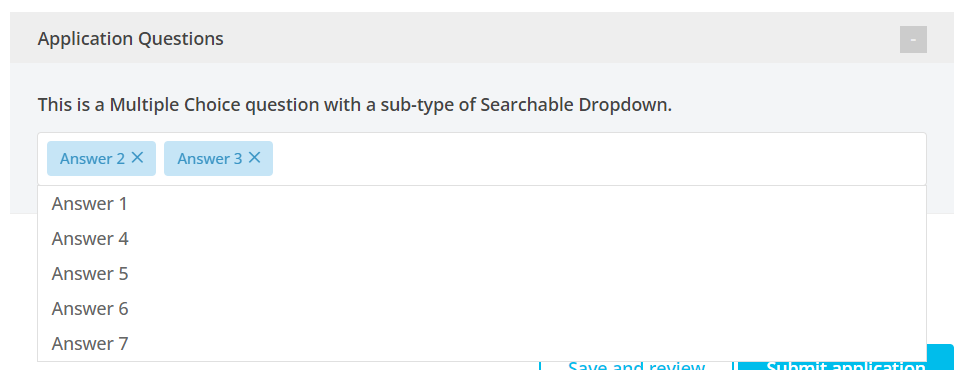Pick Answer 5 from the list

(482, 274)
